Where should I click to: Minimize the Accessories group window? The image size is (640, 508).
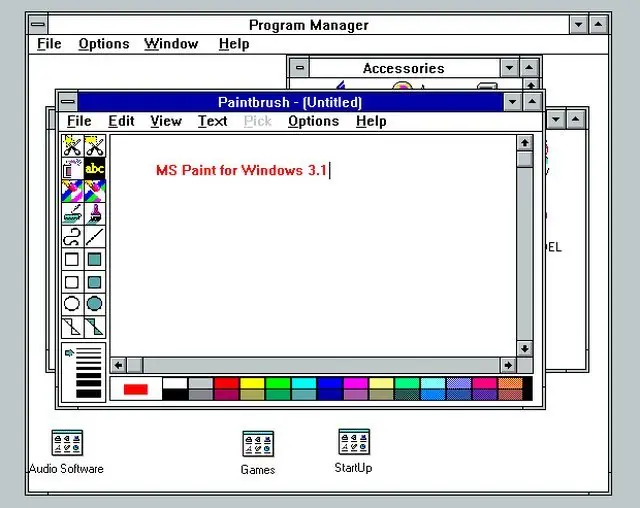[509, 68]
